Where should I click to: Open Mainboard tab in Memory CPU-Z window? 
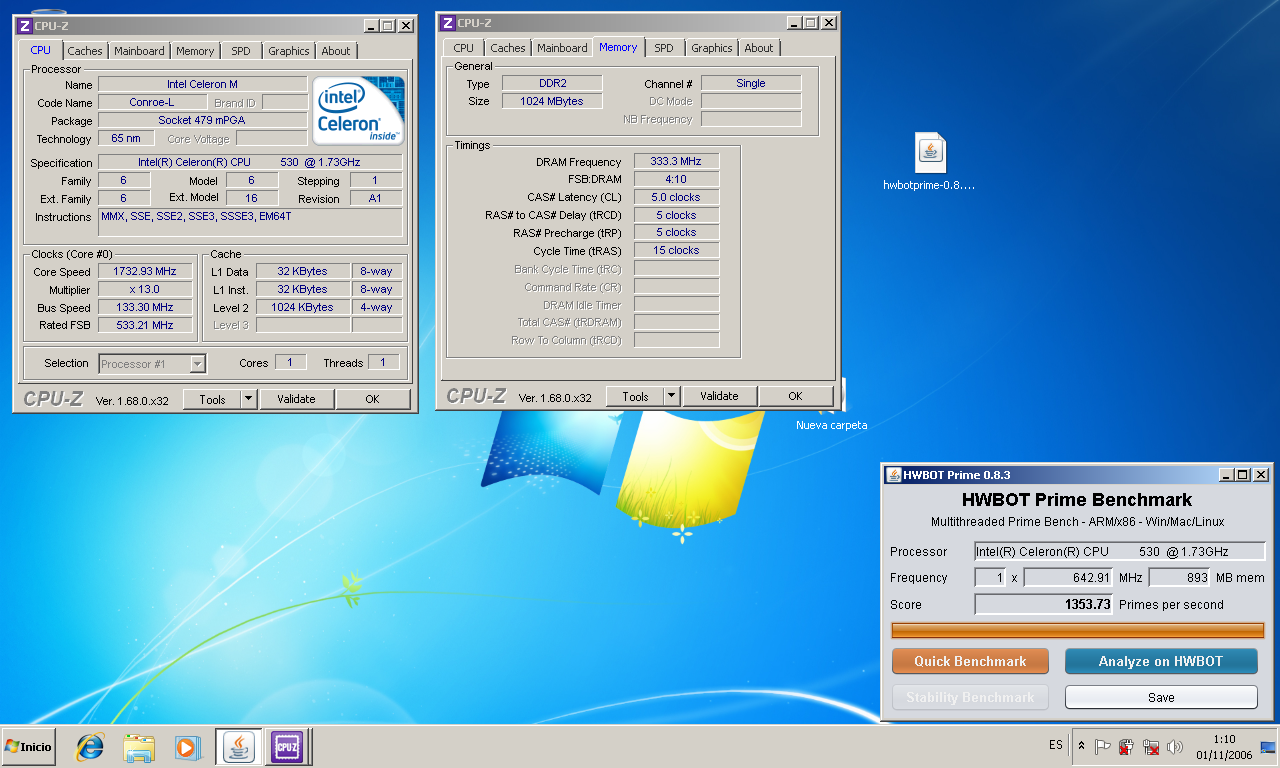tap(562, 48)
